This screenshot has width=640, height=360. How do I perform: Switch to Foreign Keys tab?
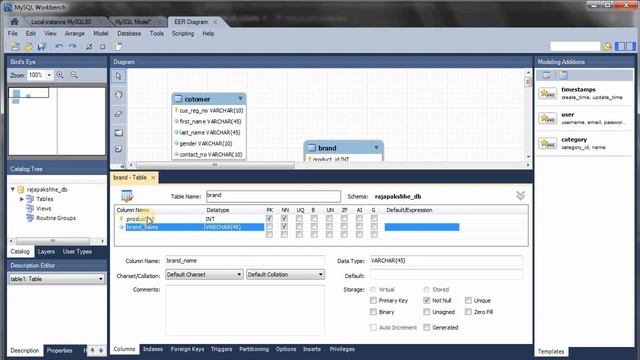coord(187,349)
